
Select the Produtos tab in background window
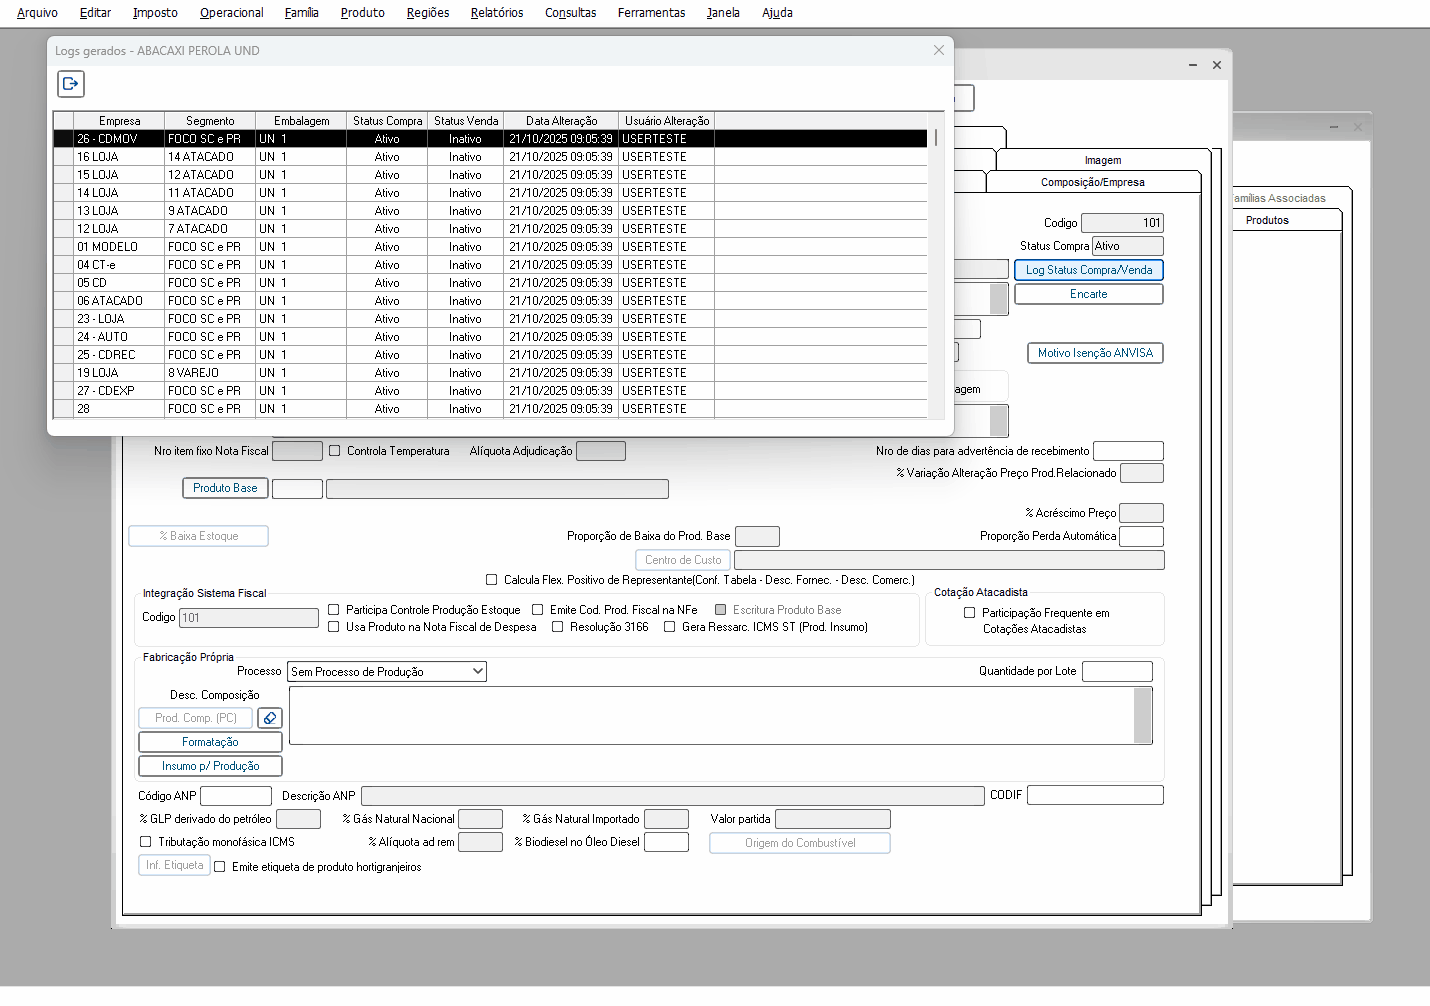click(1267, 220)
